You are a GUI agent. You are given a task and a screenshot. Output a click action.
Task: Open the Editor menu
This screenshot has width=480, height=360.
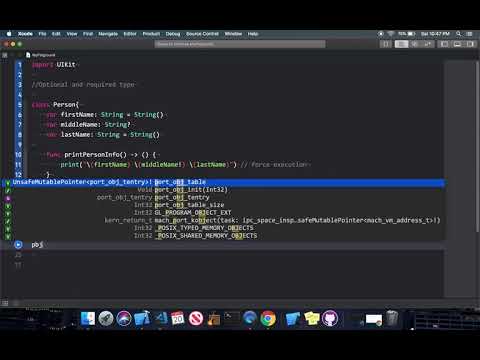point(130,34)
